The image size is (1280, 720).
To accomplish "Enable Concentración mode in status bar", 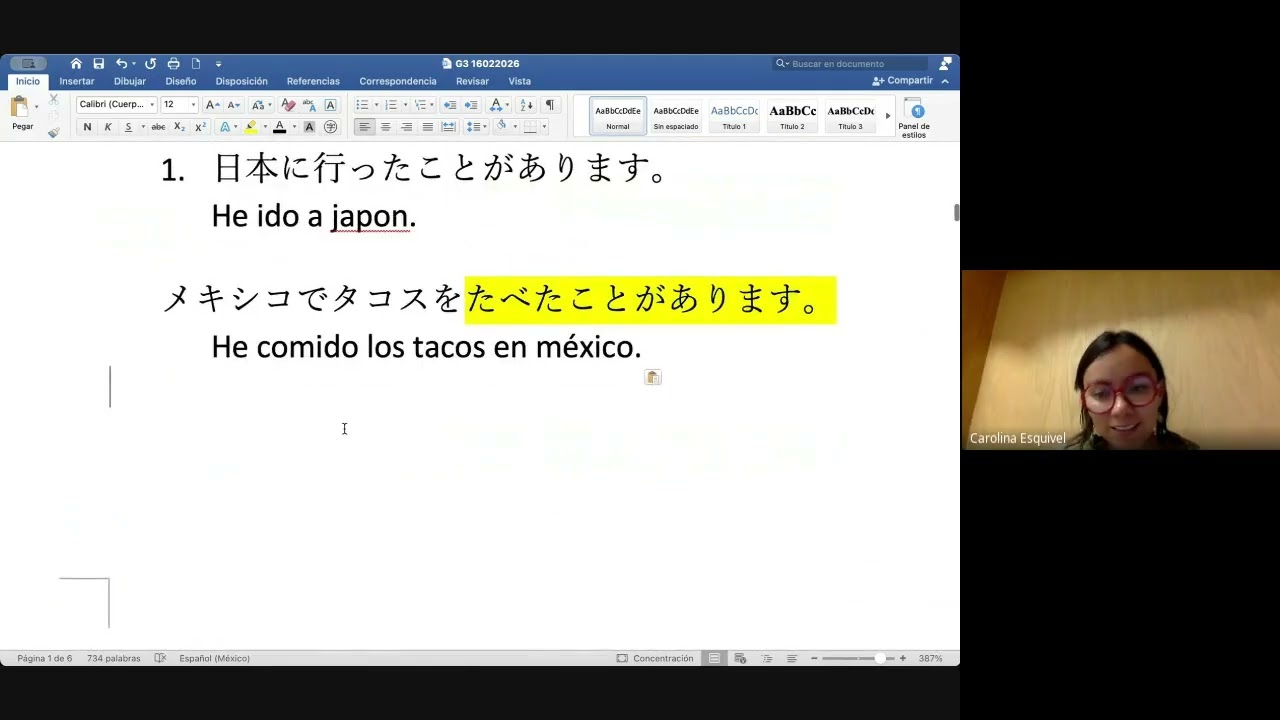I will click(655, 658).
